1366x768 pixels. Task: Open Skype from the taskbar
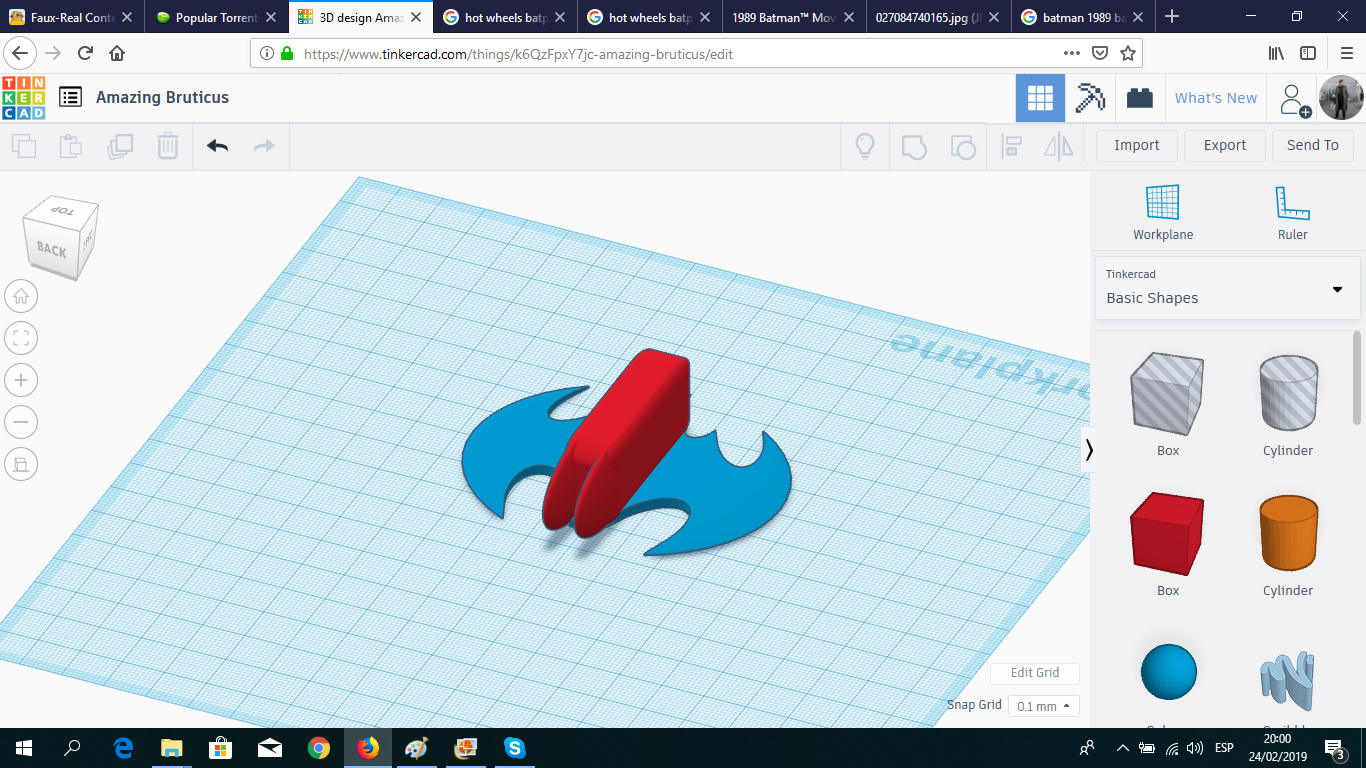[514, 749]
